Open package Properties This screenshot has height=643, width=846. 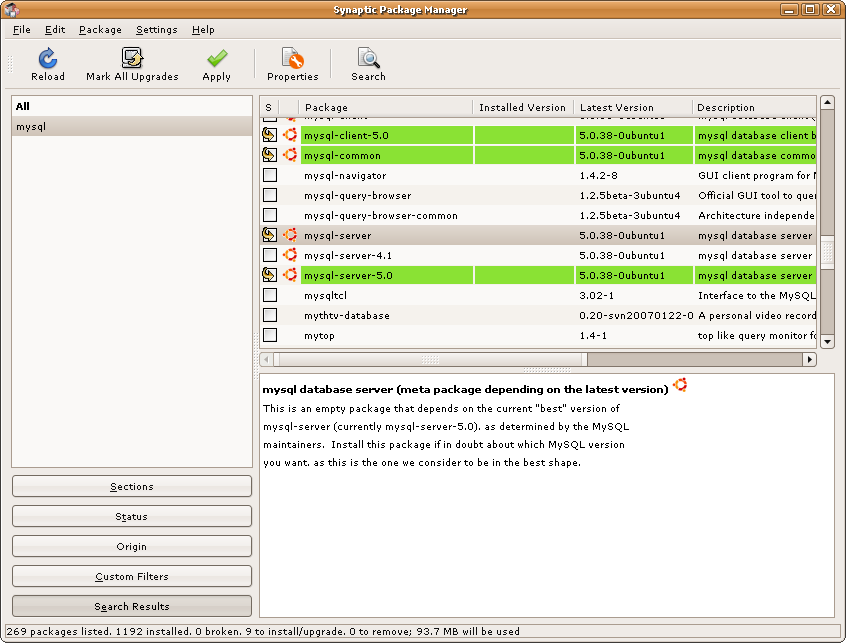click(x=292, y=58)
